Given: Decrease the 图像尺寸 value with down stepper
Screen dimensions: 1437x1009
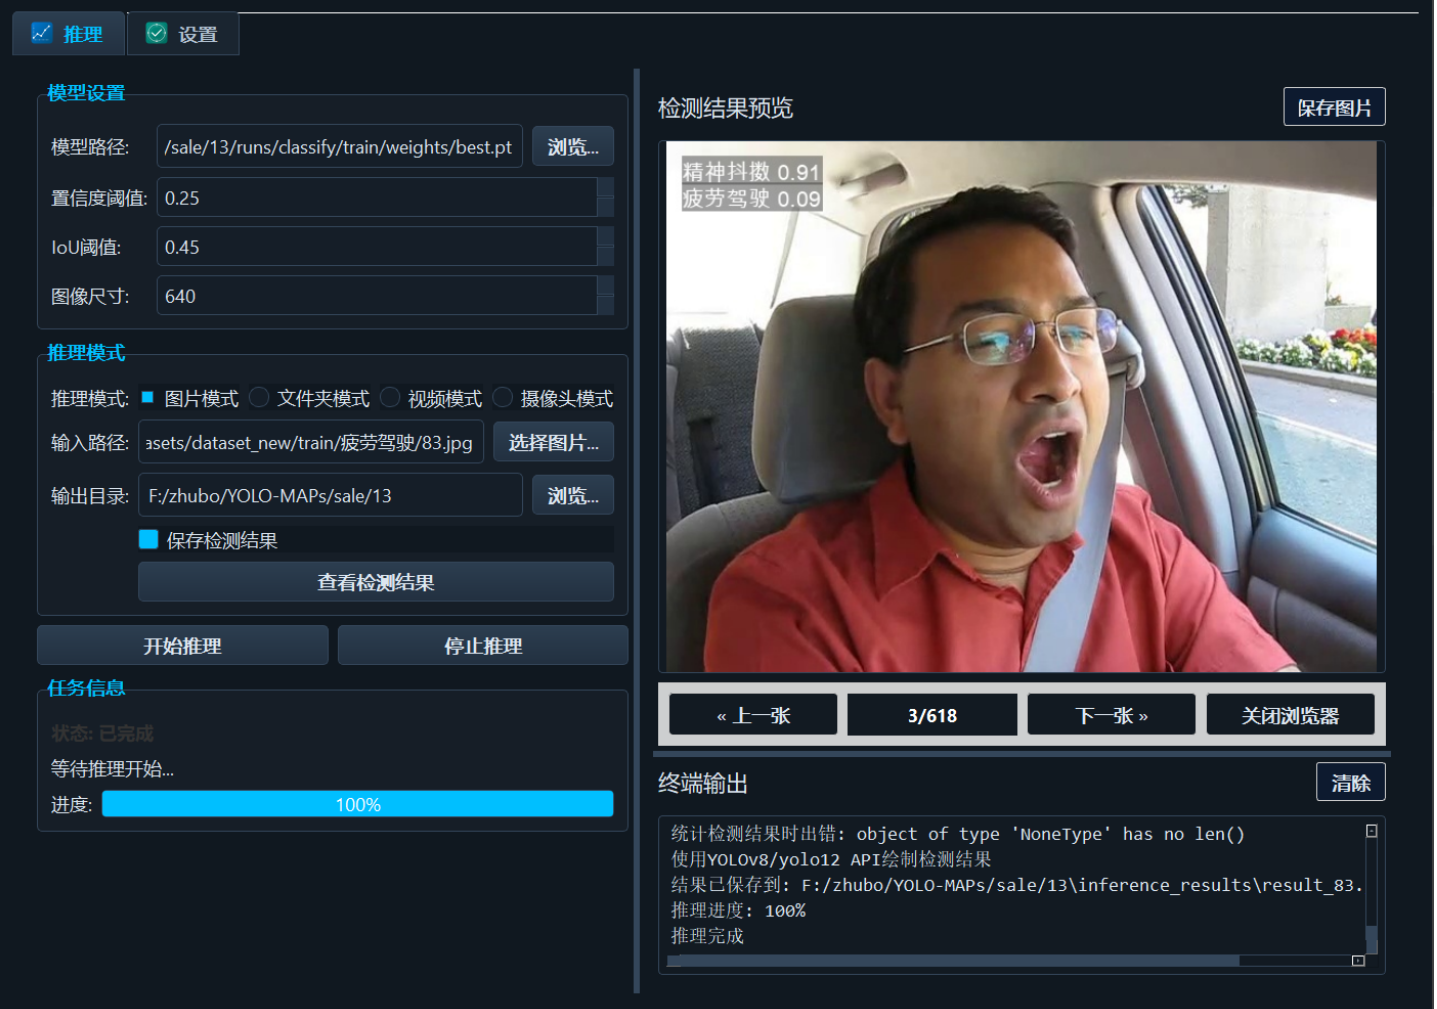Looking at the screenshot, I should tap(605, 305).
